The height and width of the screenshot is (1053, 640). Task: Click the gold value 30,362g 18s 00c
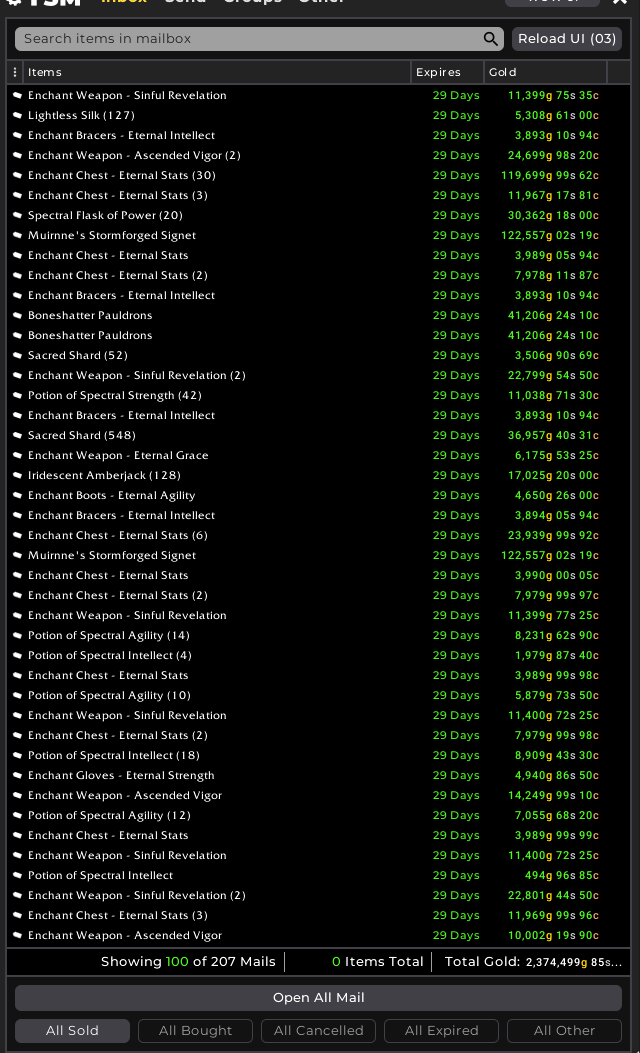(553, 216)
